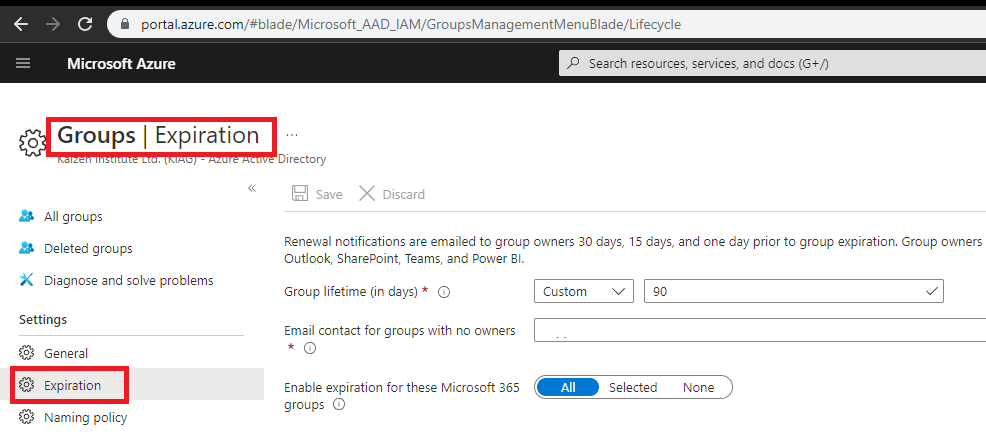
Task: Open Naming policy settings
Action: (x=85, y=417)
